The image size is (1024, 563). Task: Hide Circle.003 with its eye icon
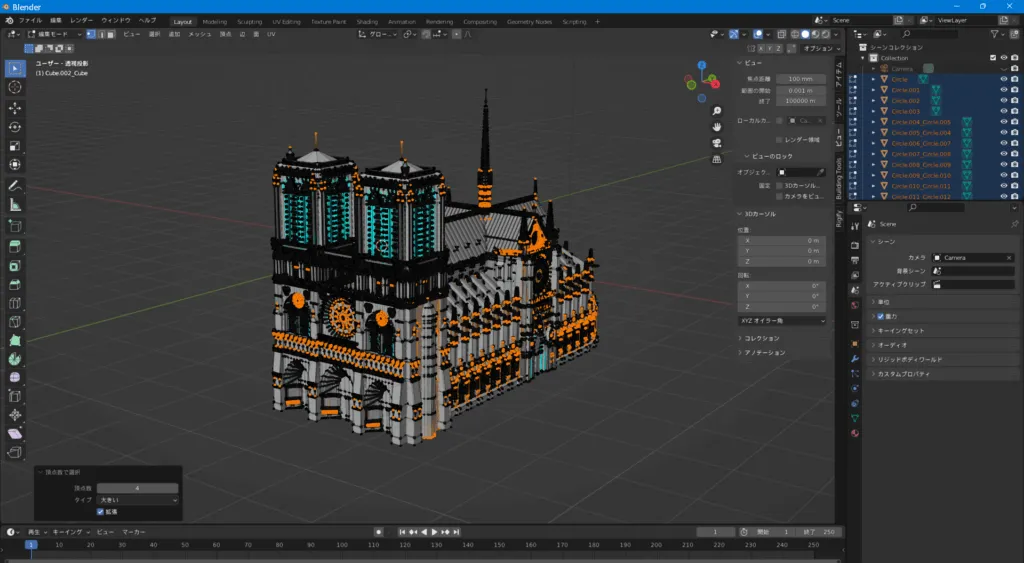click(1004, 111)
